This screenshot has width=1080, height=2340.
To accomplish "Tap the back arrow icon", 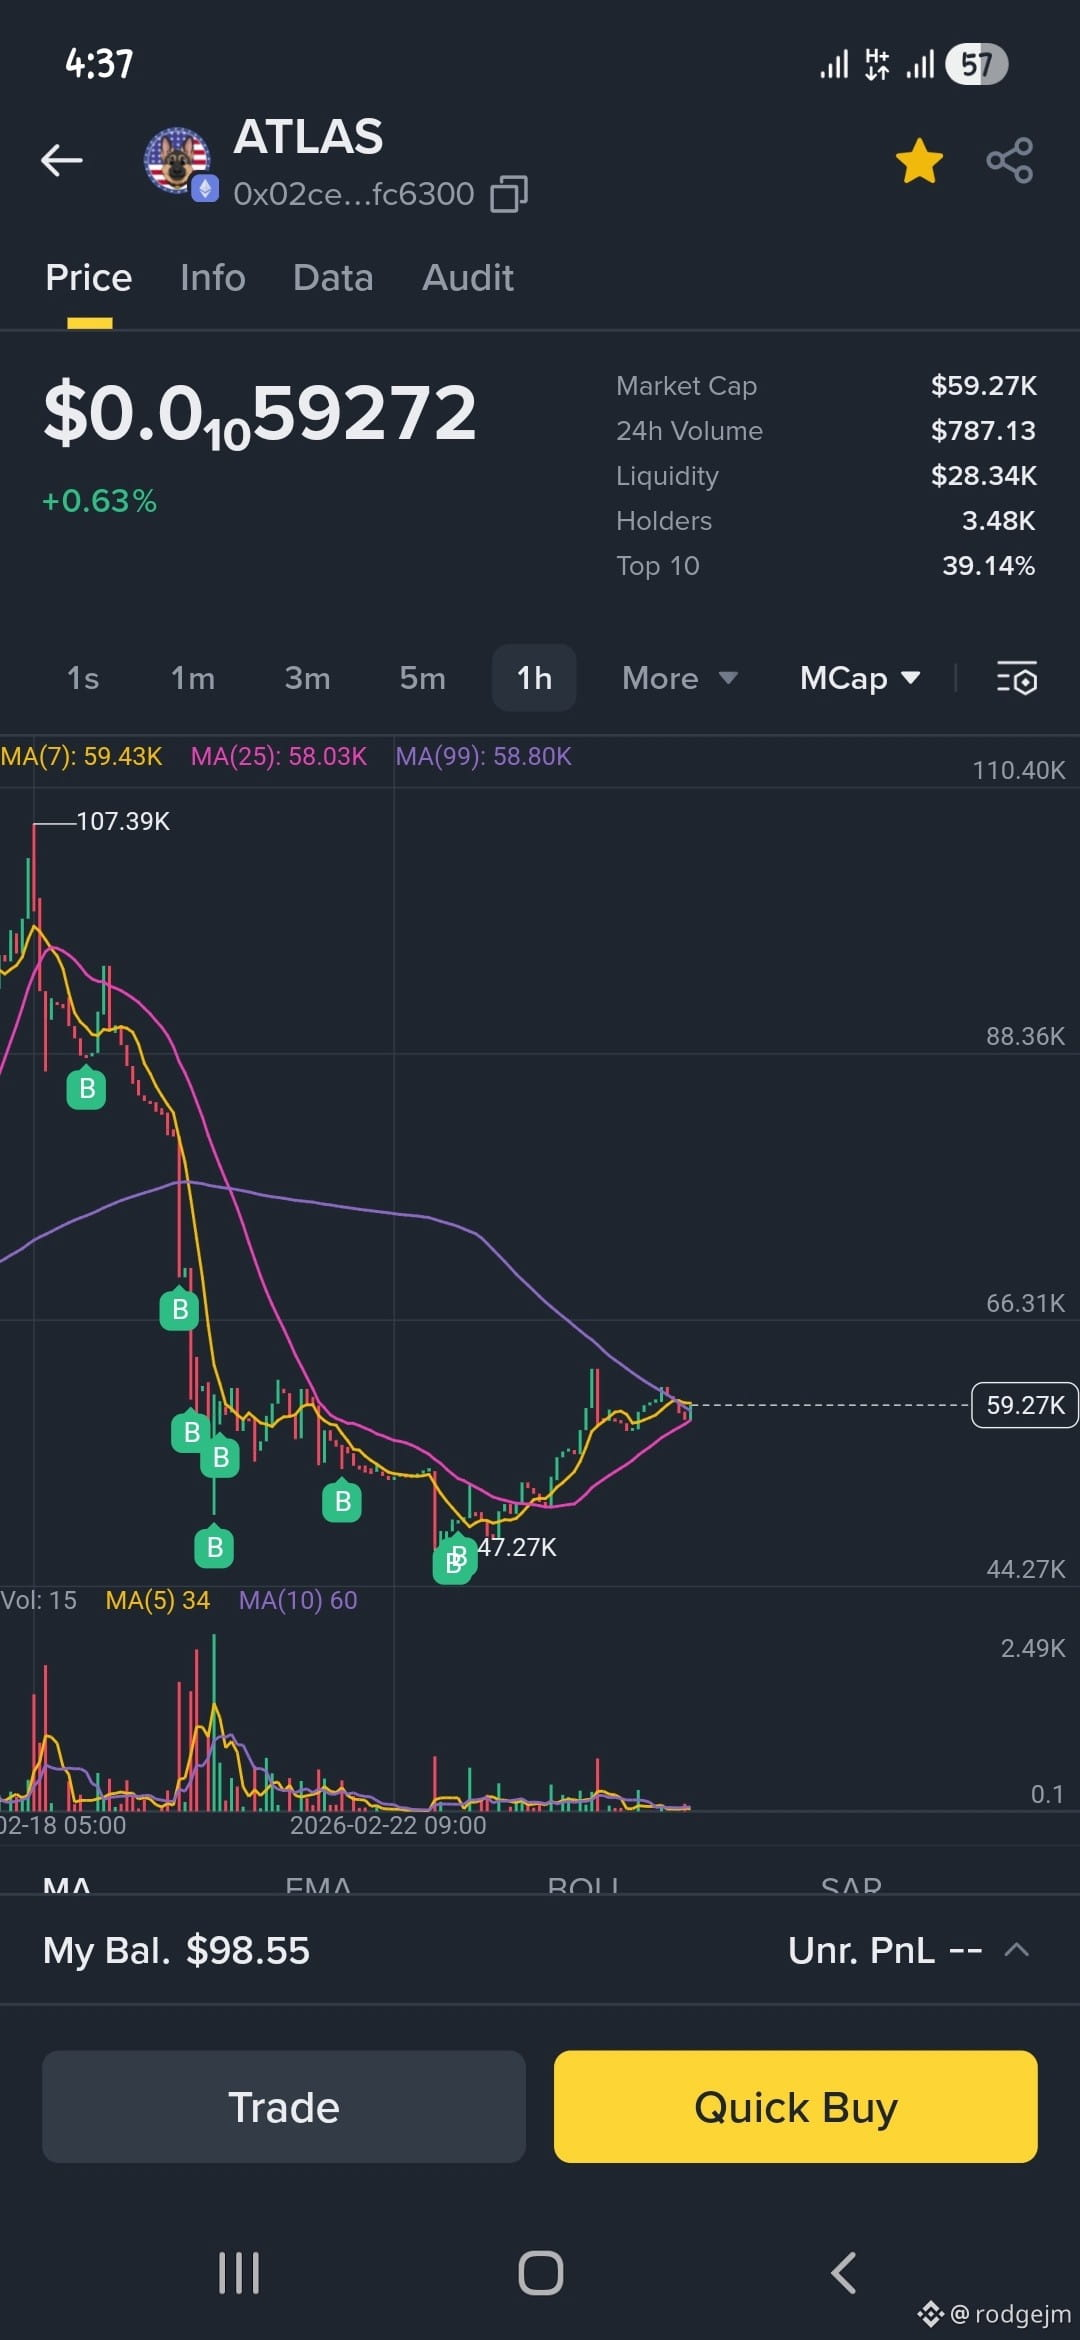I will (61, 160).
